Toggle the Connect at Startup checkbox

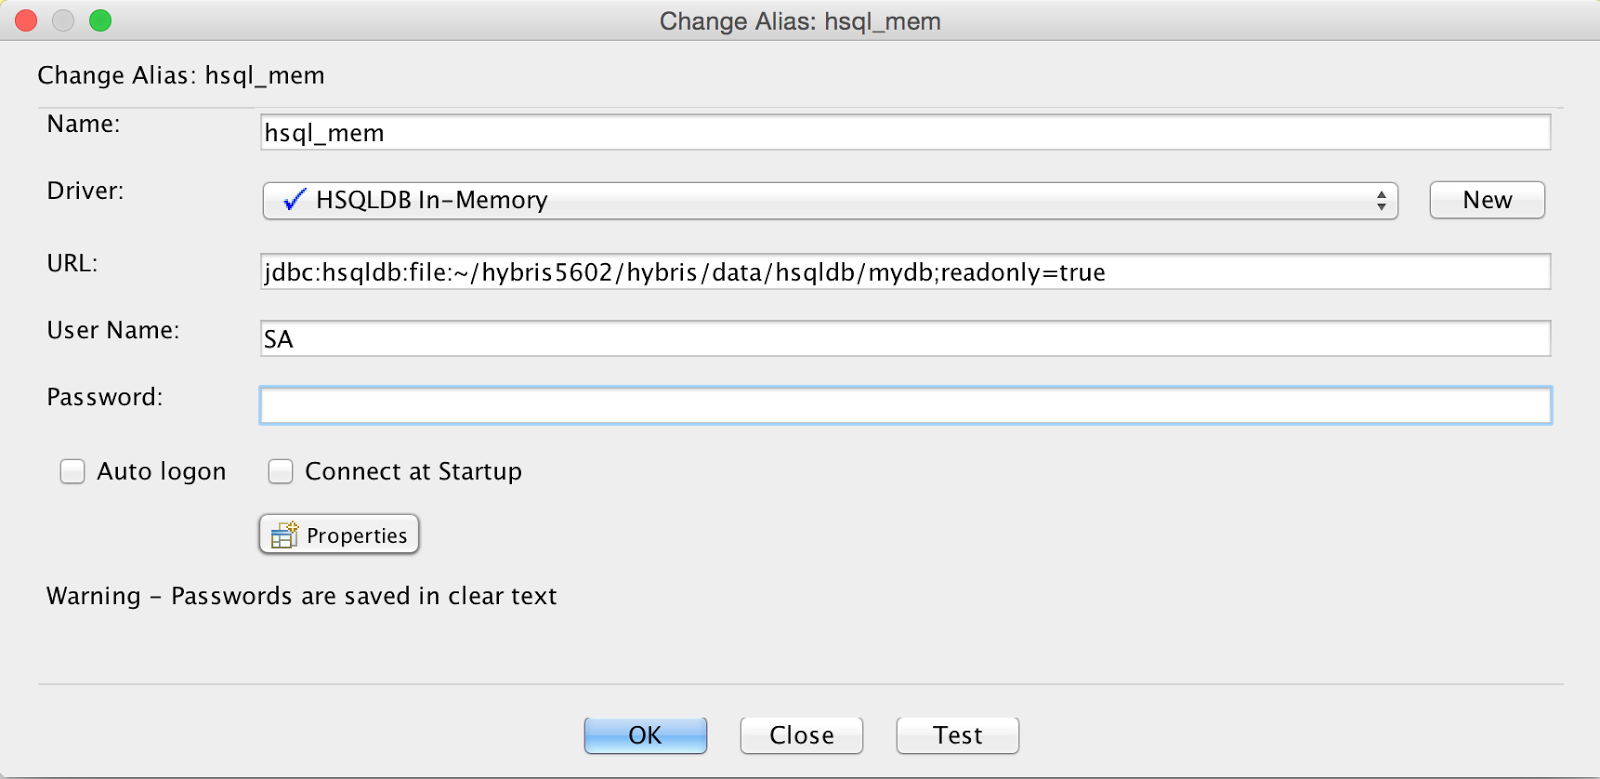click(x=281, y=471)
